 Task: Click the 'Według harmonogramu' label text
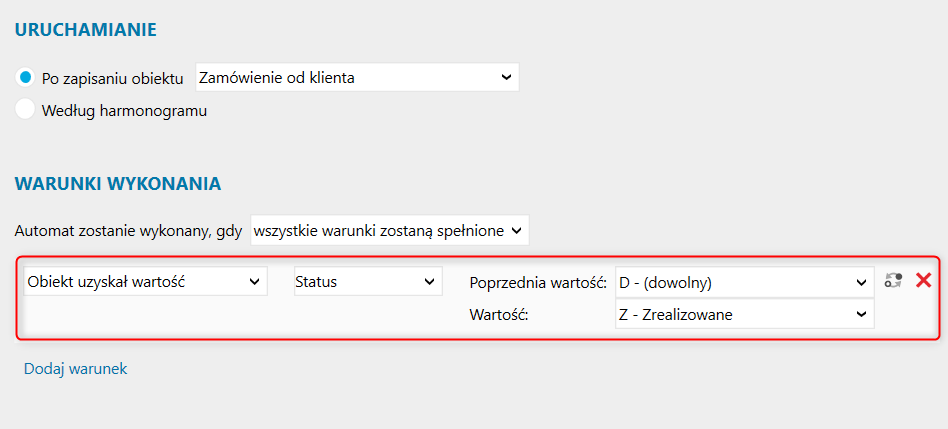(125, 111)
